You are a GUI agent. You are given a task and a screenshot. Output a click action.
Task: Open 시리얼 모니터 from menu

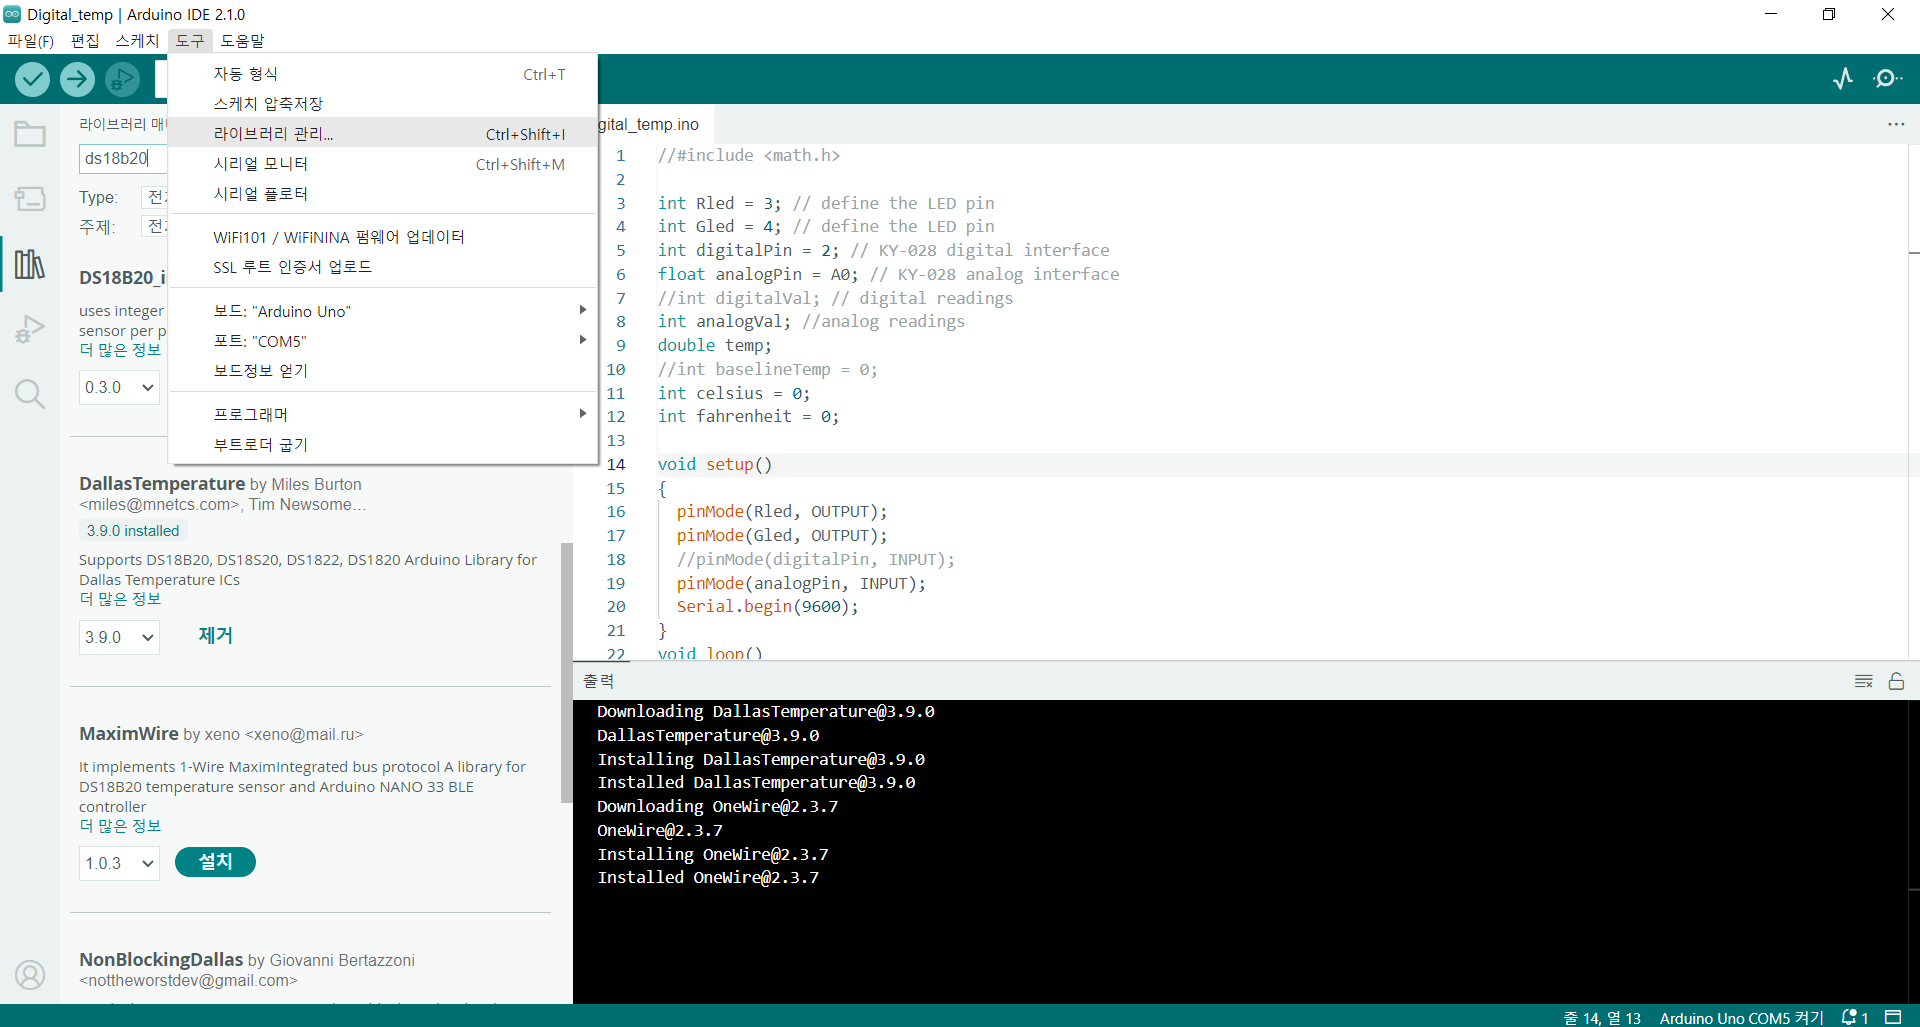383,164
